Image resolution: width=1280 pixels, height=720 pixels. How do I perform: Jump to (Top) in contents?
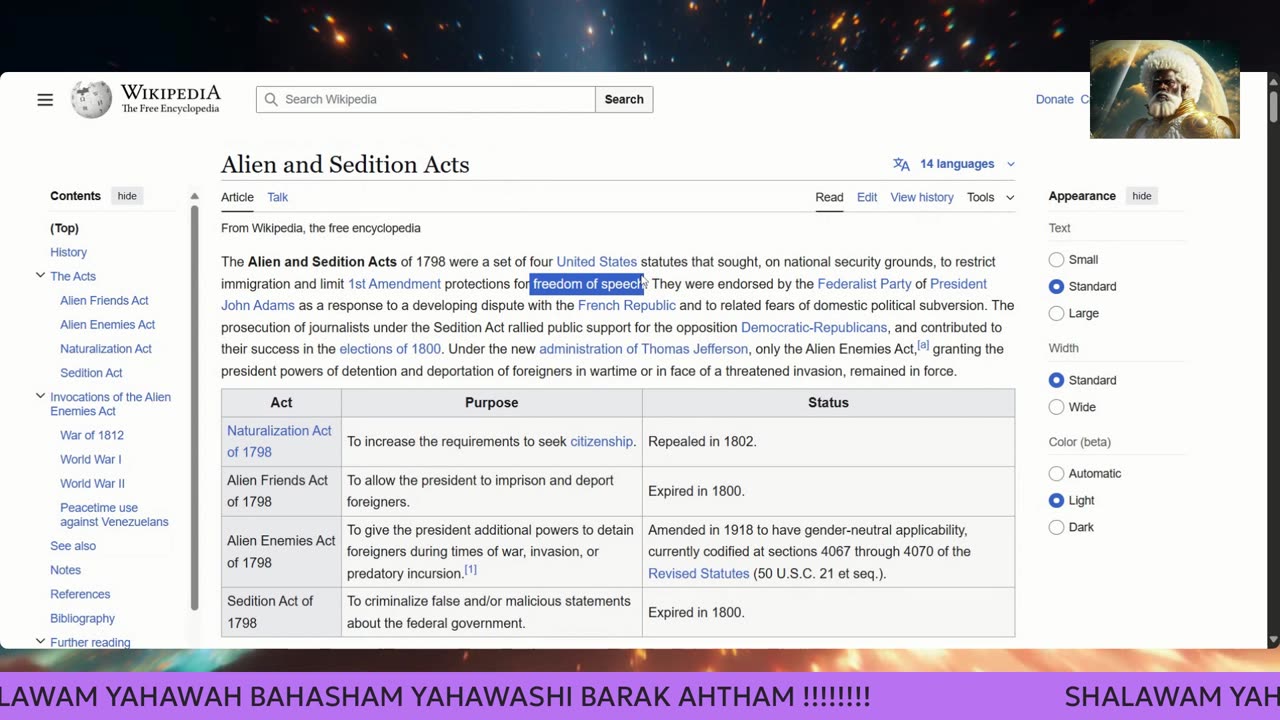[x=64, y=228]
